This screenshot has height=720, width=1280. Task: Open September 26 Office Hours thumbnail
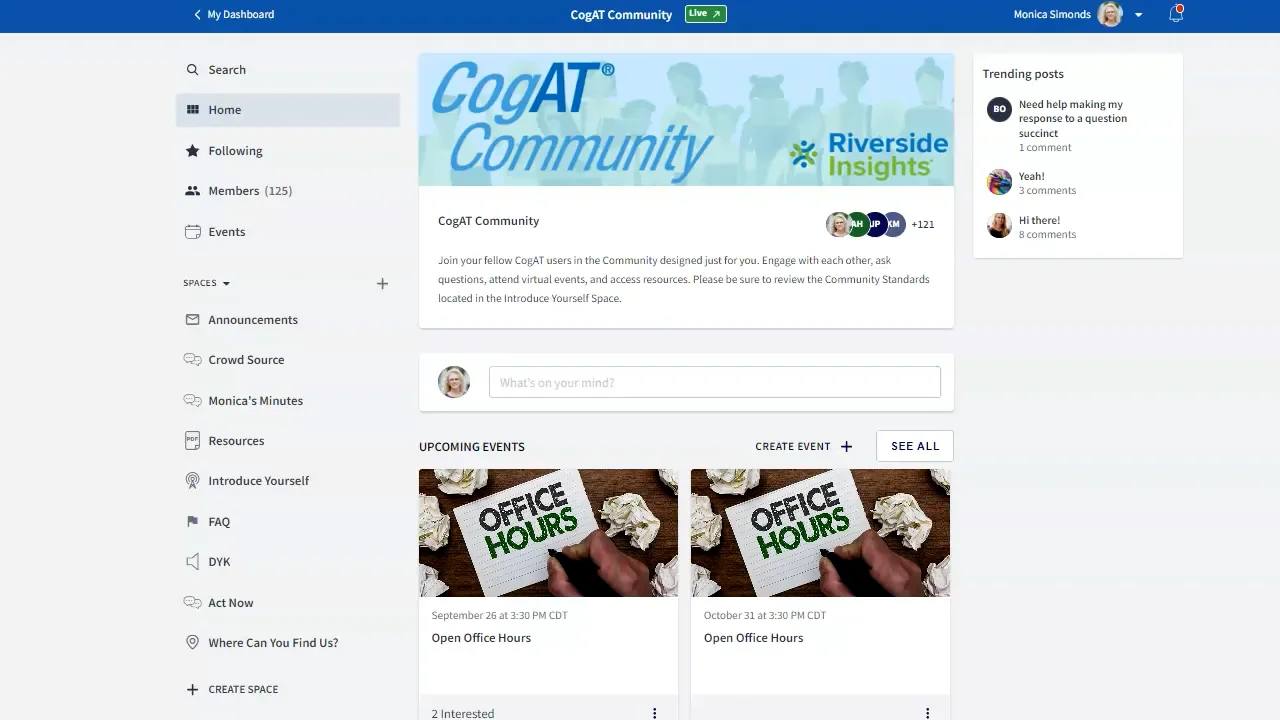(548, 533)
